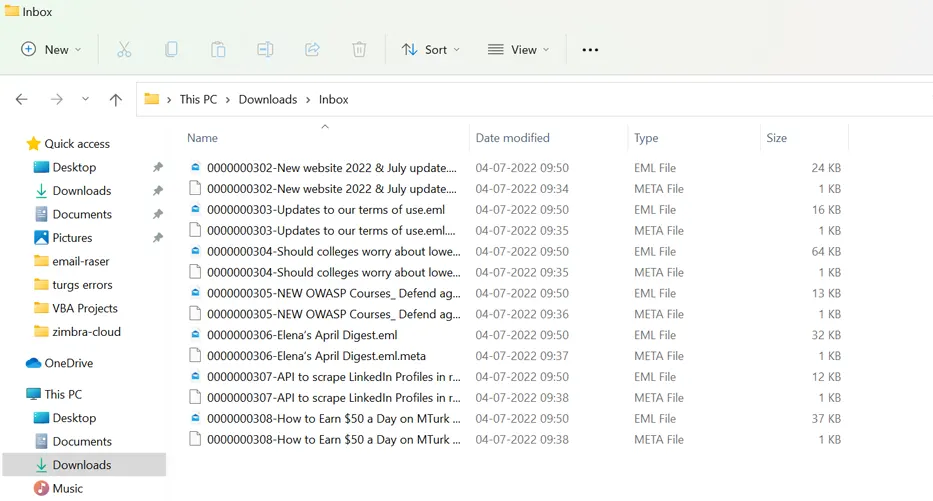Click Downloads in address breadcrumb

pyautogui.click(x=268, y=99)
